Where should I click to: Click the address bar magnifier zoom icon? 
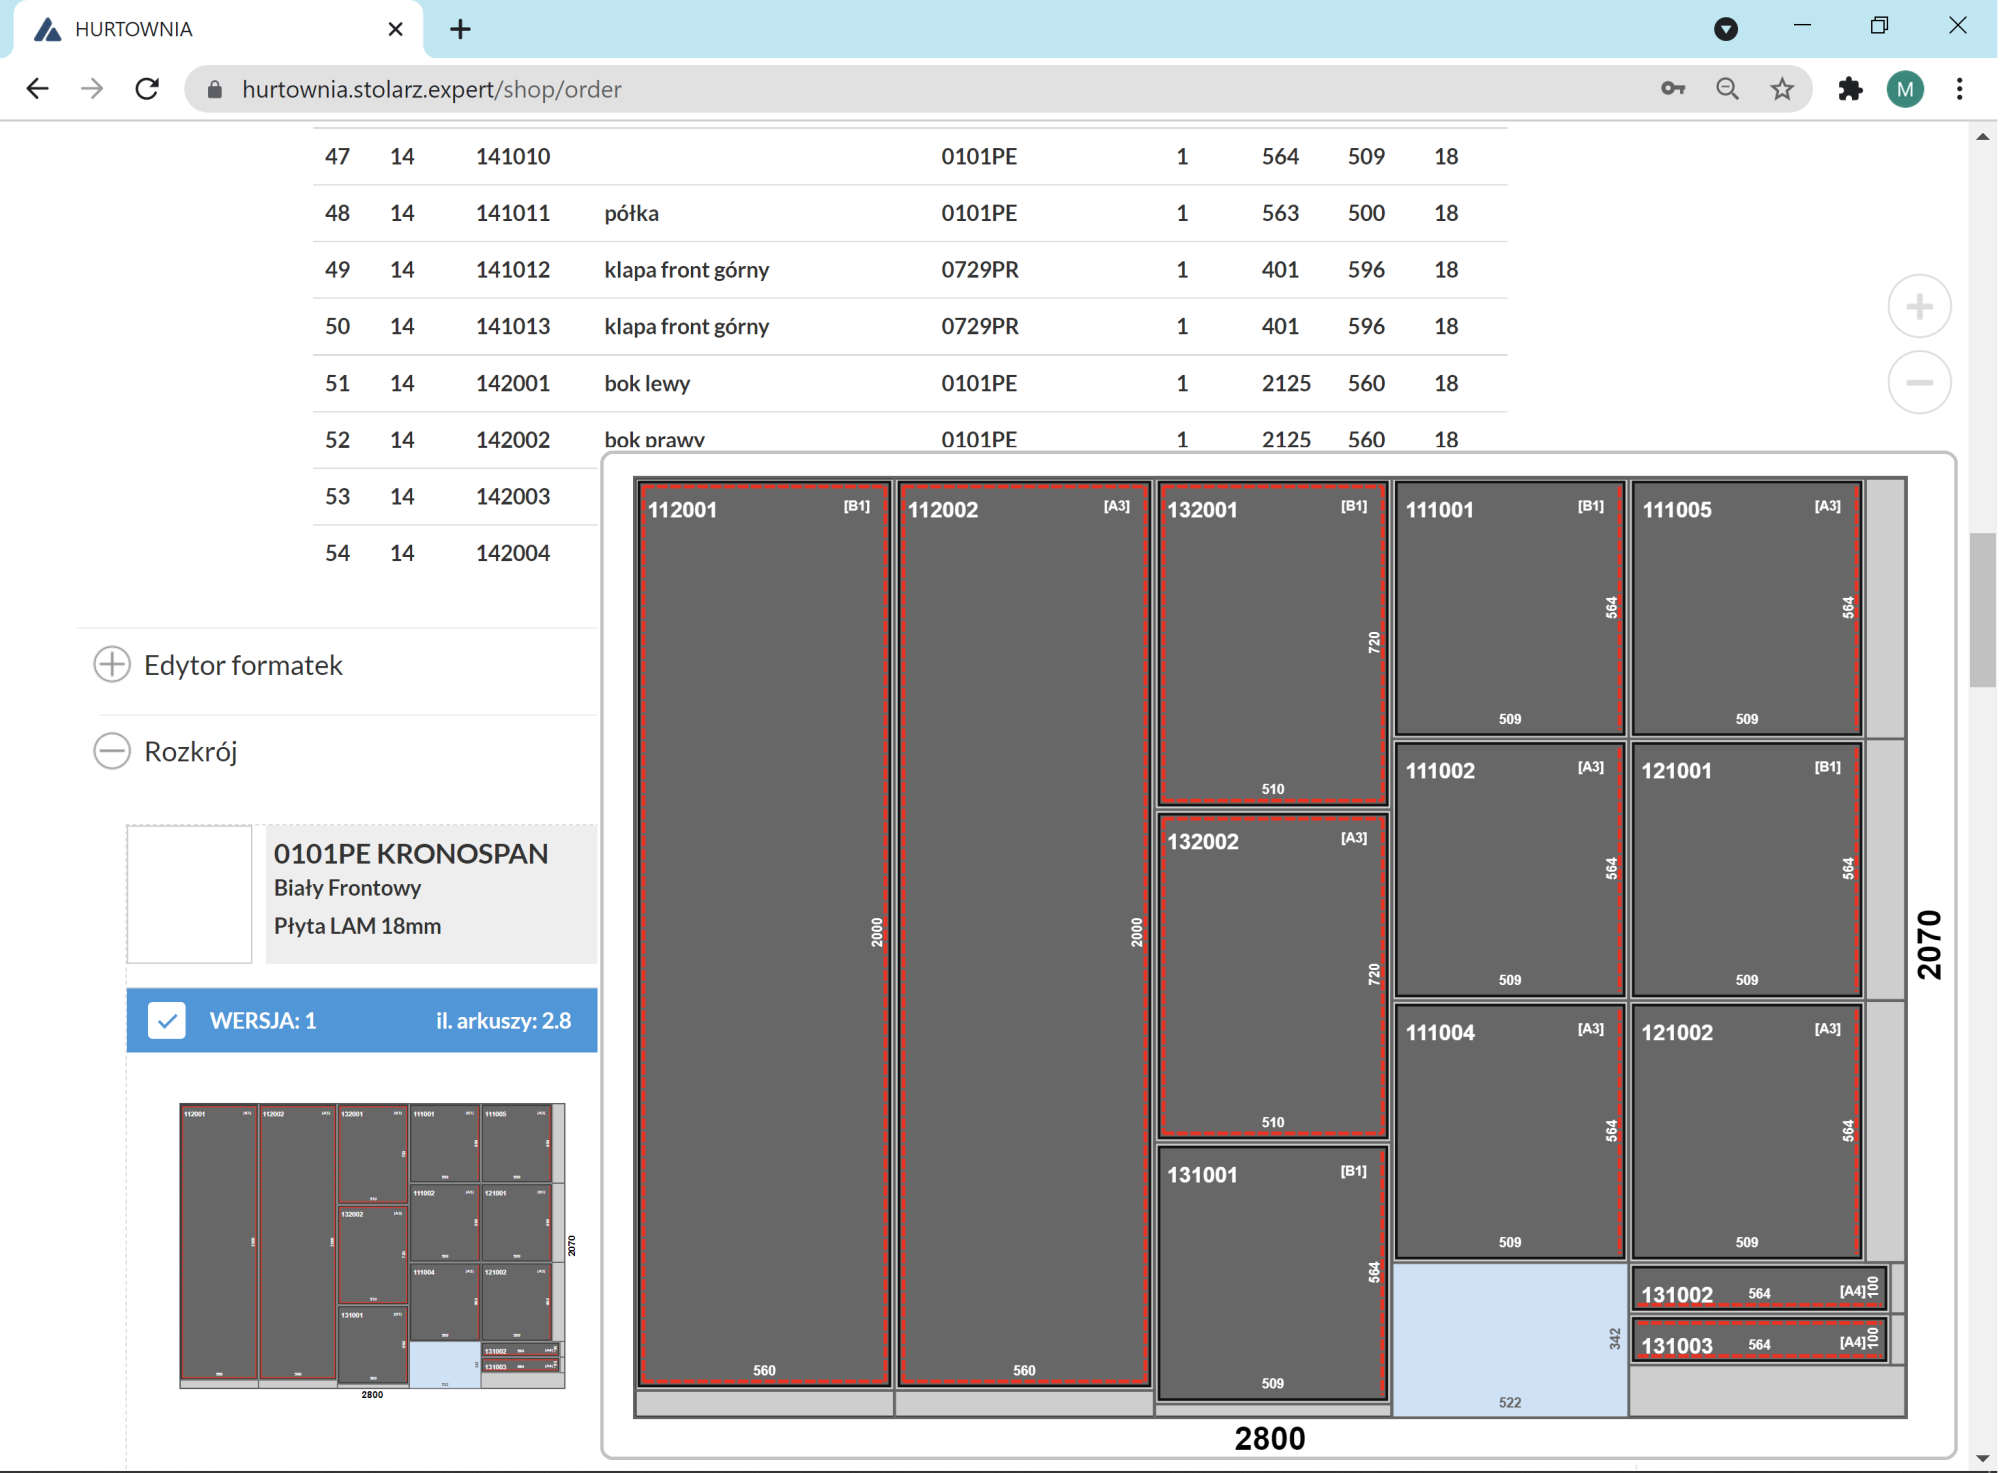click(1727, 89)
